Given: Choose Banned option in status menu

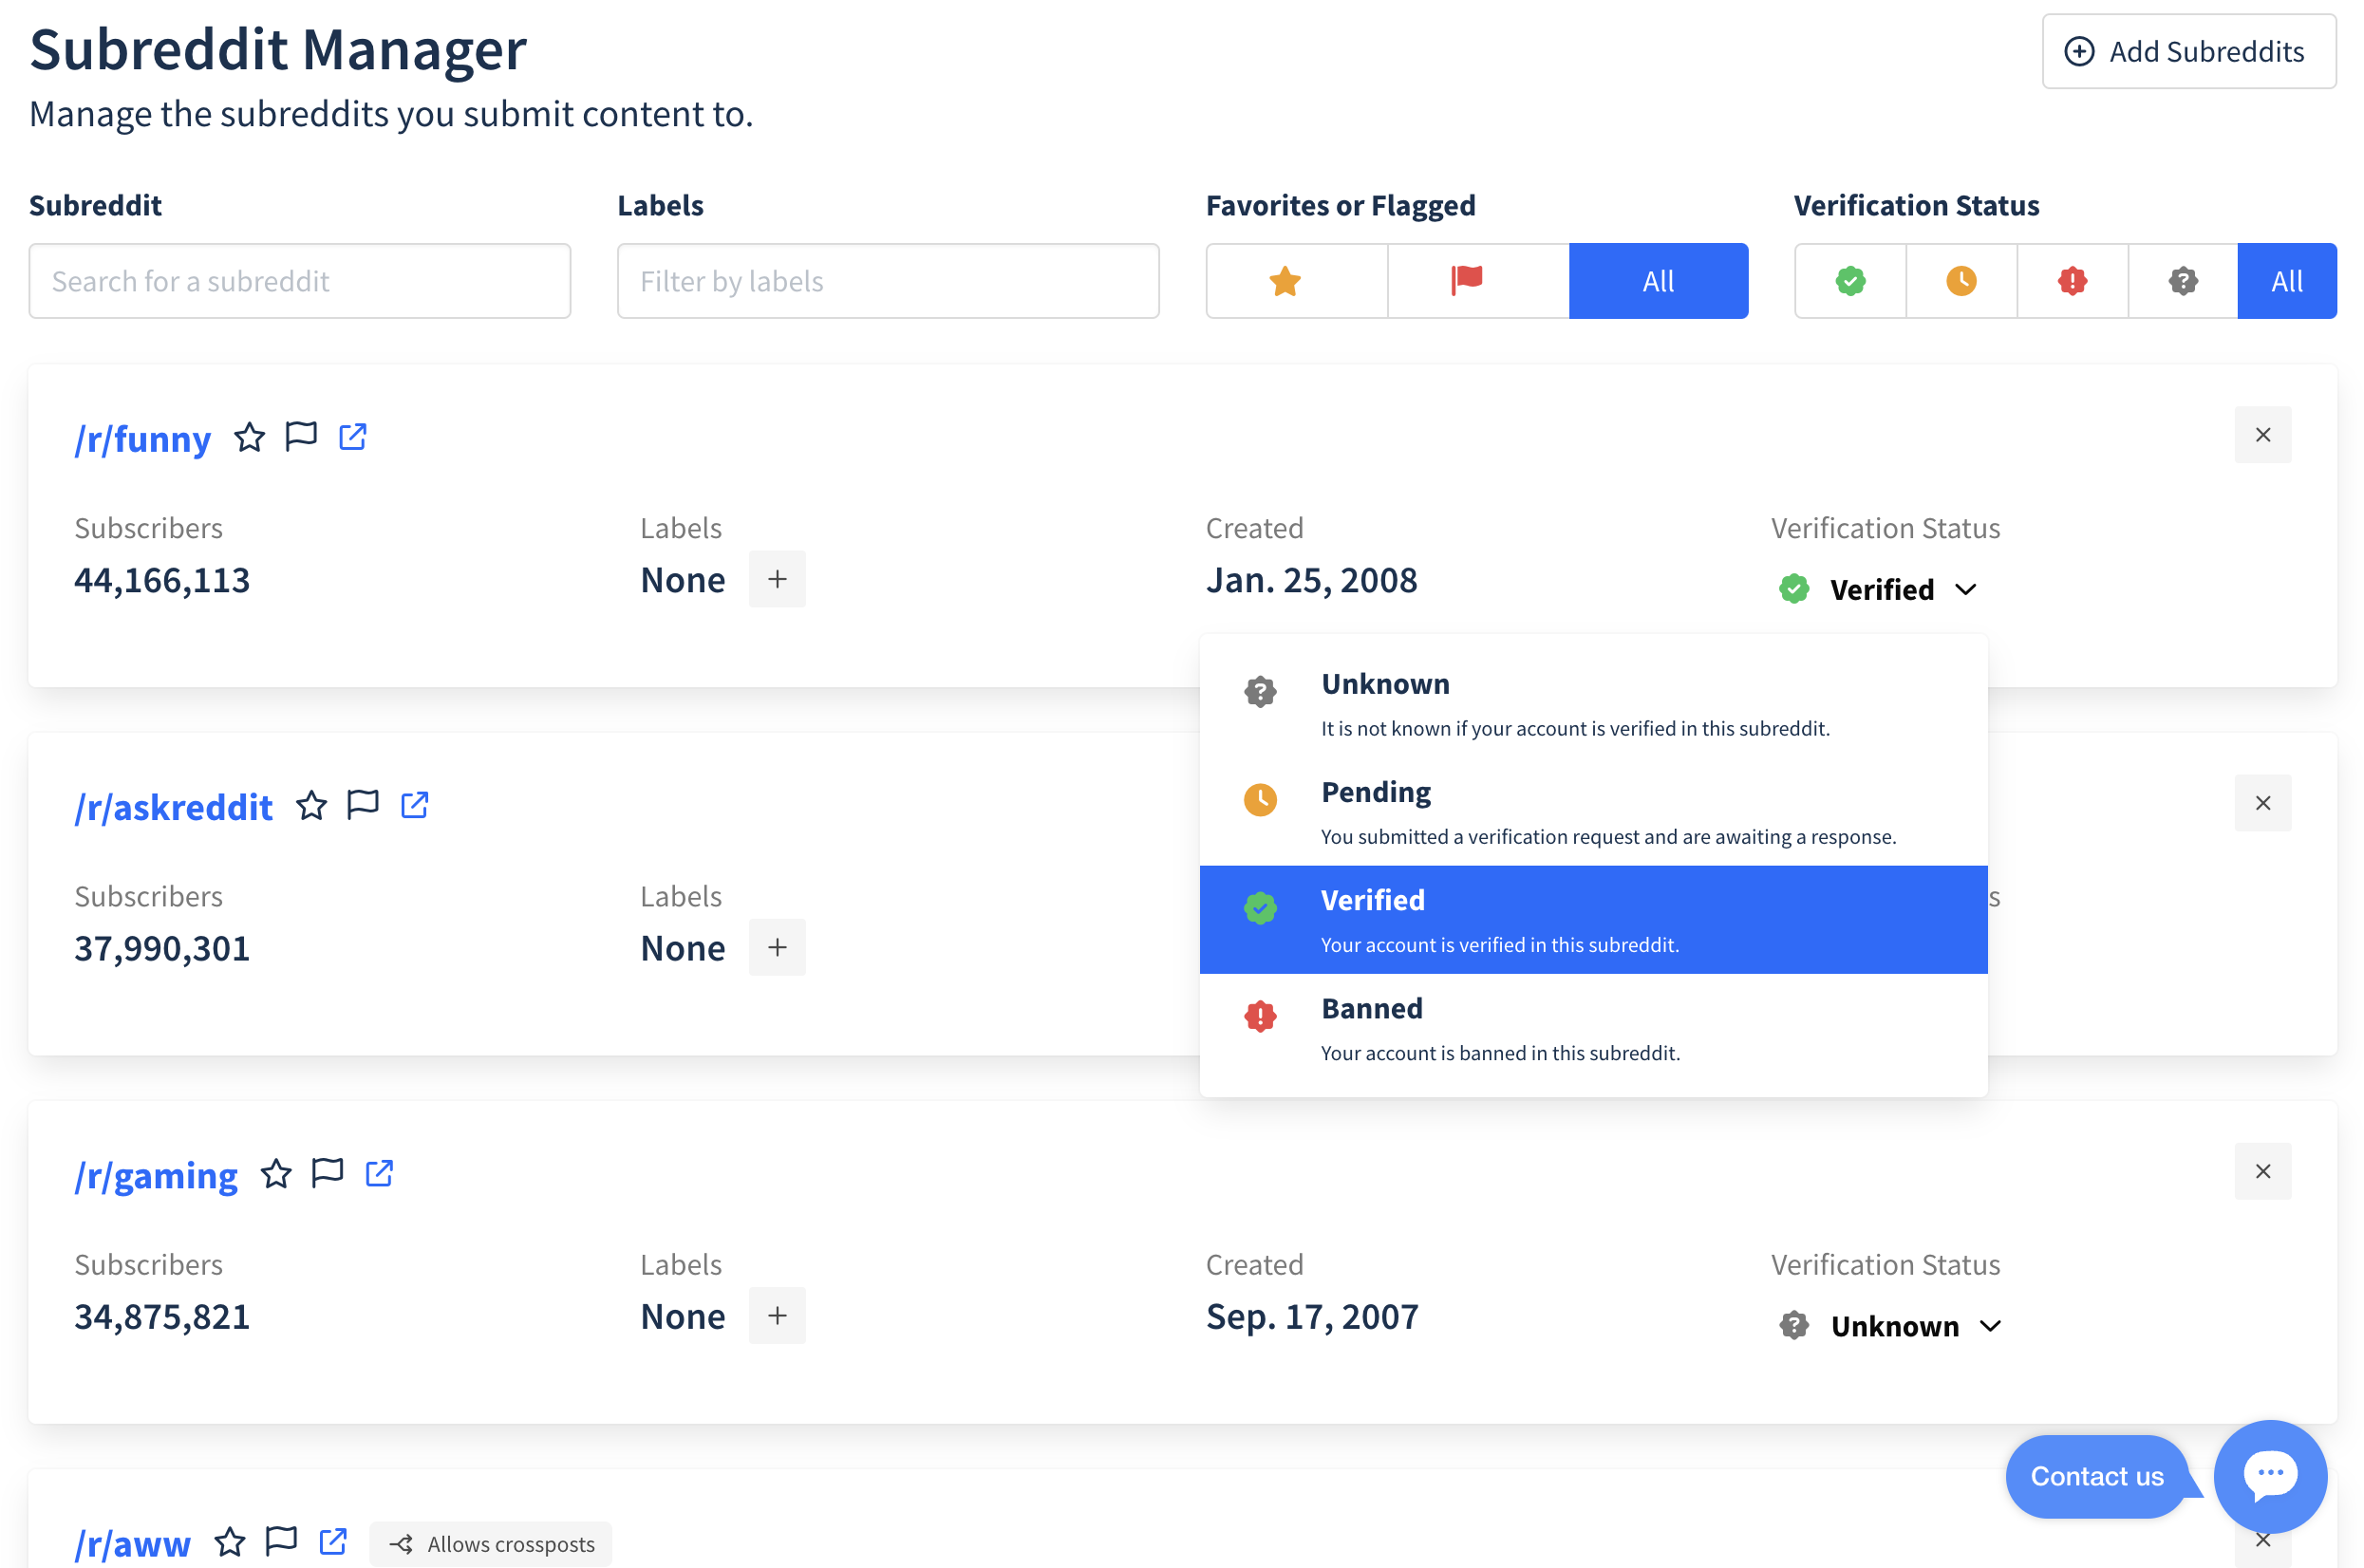Looking at the screenshot, I should pyautogui.click(x=1593, y=1028).
